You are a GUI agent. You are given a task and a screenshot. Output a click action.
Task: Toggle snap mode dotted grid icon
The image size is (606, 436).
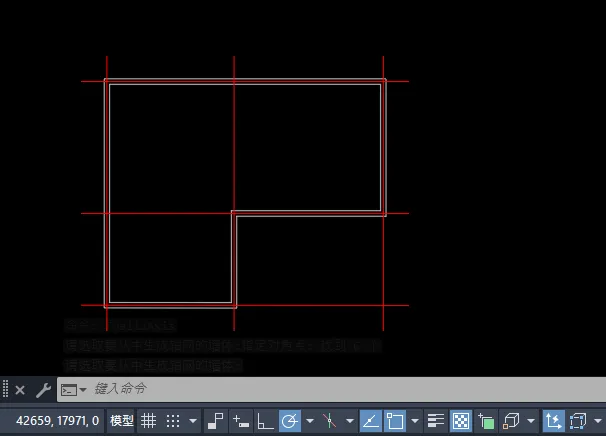[x=173, y=421]
